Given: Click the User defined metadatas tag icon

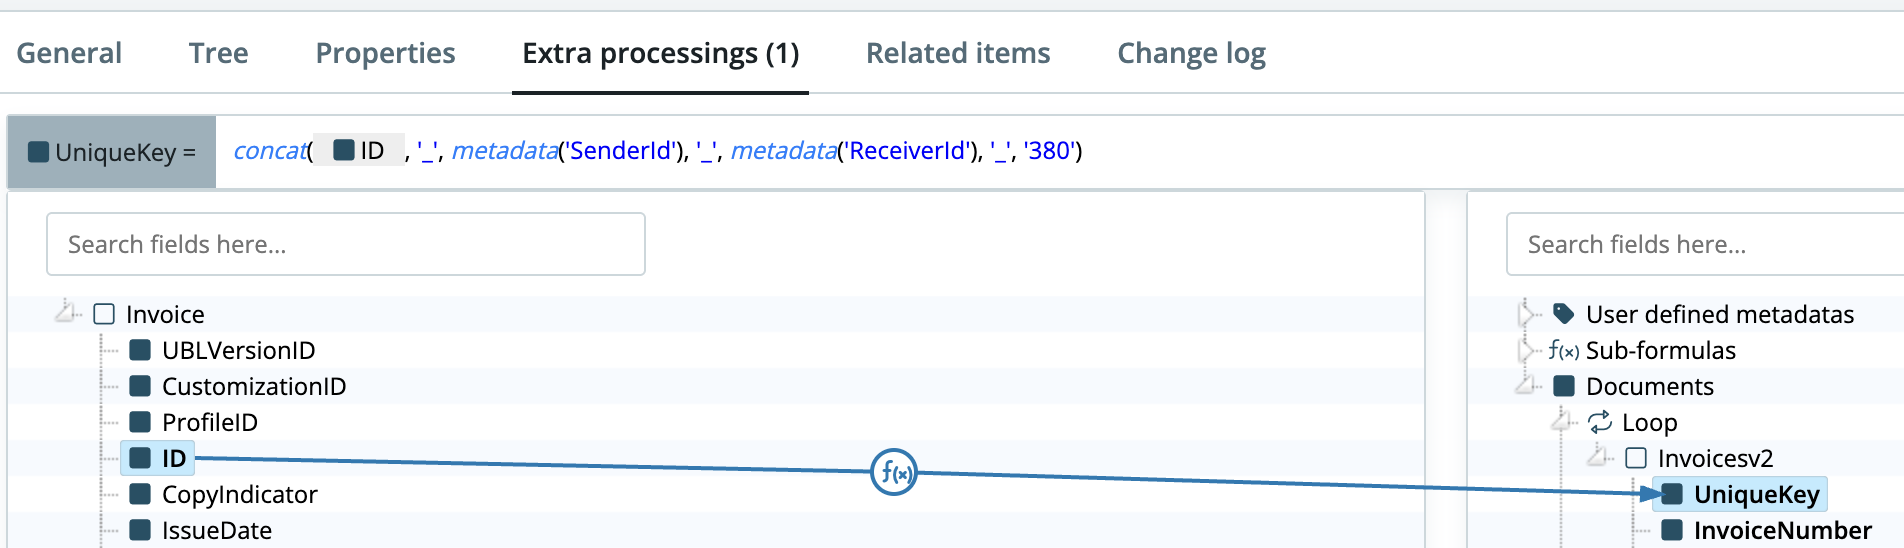Looking at the screenshot, I should click(x=1564, y=314).
